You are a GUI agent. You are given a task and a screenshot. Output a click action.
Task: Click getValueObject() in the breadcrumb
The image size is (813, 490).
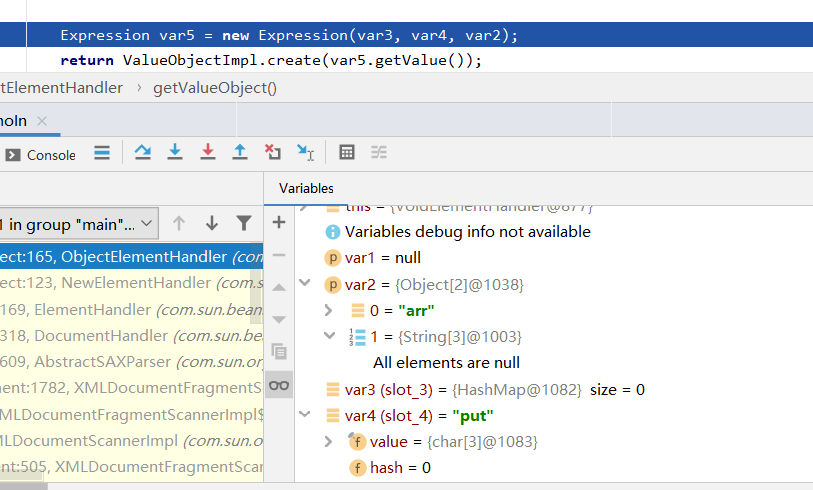[x=214, y=88]
